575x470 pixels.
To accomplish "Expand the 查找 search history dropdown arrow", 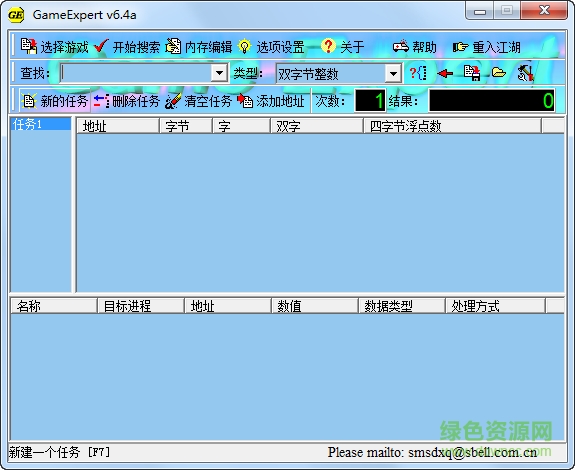I will (x=219, y=73).
